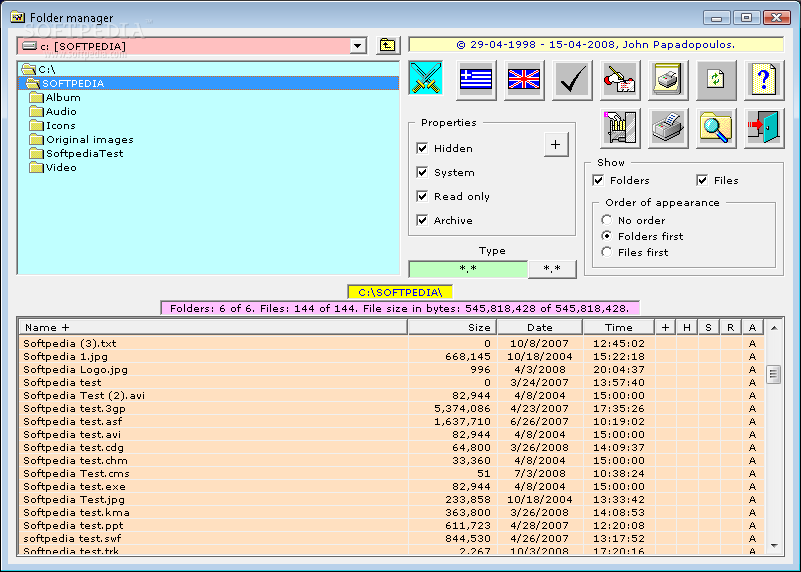Click the folder with magnifier search icon
801x572 pixels.
pyautogui.click(x=716, y=128)
